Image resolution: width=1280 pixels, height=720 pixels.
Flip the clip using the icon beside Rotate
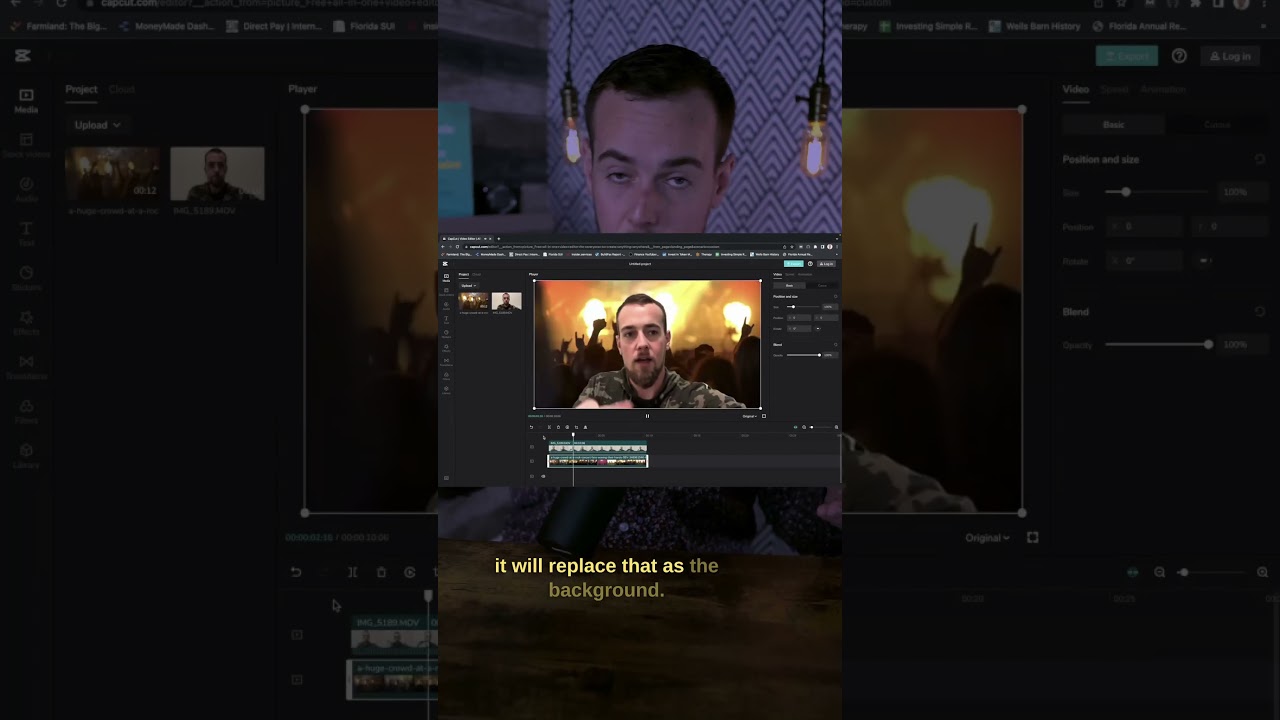pyautogui.click(x=1205, y=260)
